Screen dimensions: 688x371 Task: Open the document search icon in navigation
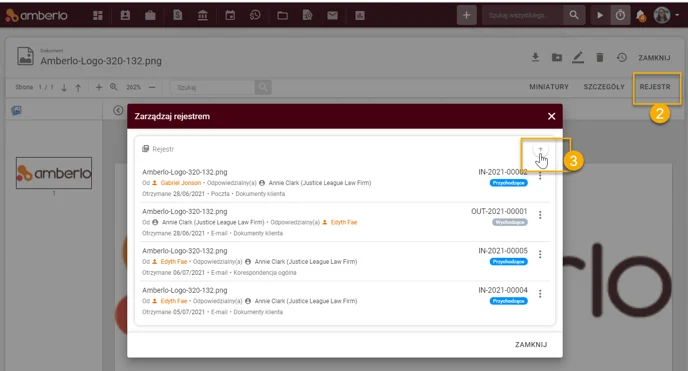click(x=308, y=15)
